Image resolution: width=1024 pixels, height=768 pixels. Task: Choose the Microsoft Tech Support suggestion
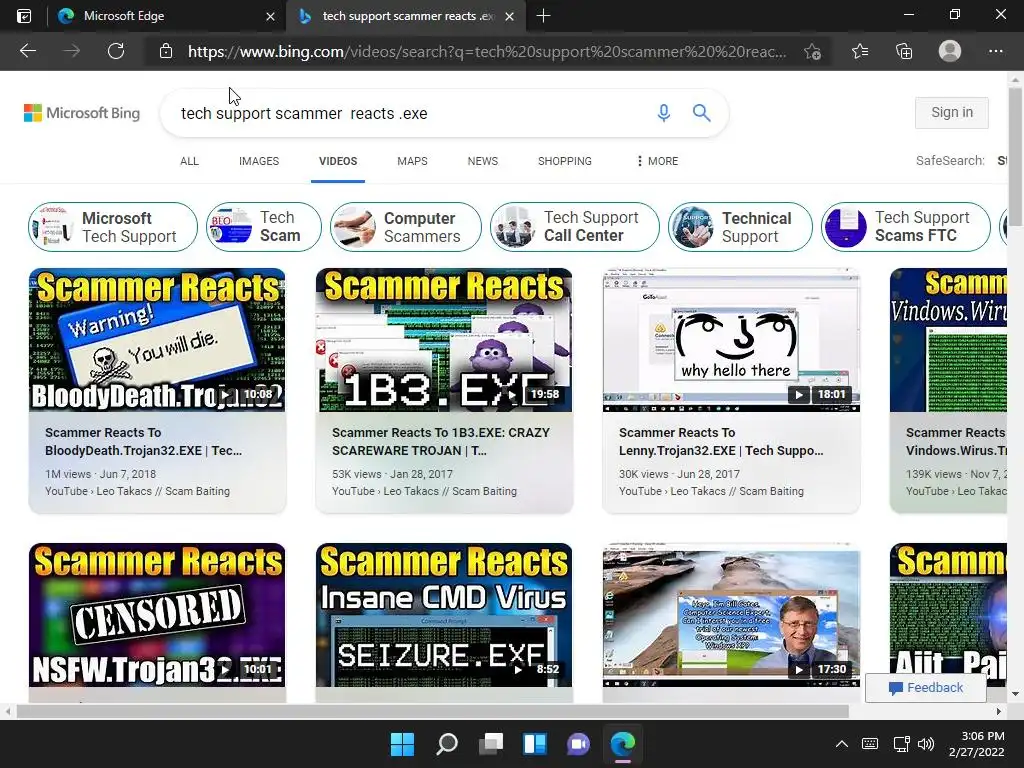[112, 227]
